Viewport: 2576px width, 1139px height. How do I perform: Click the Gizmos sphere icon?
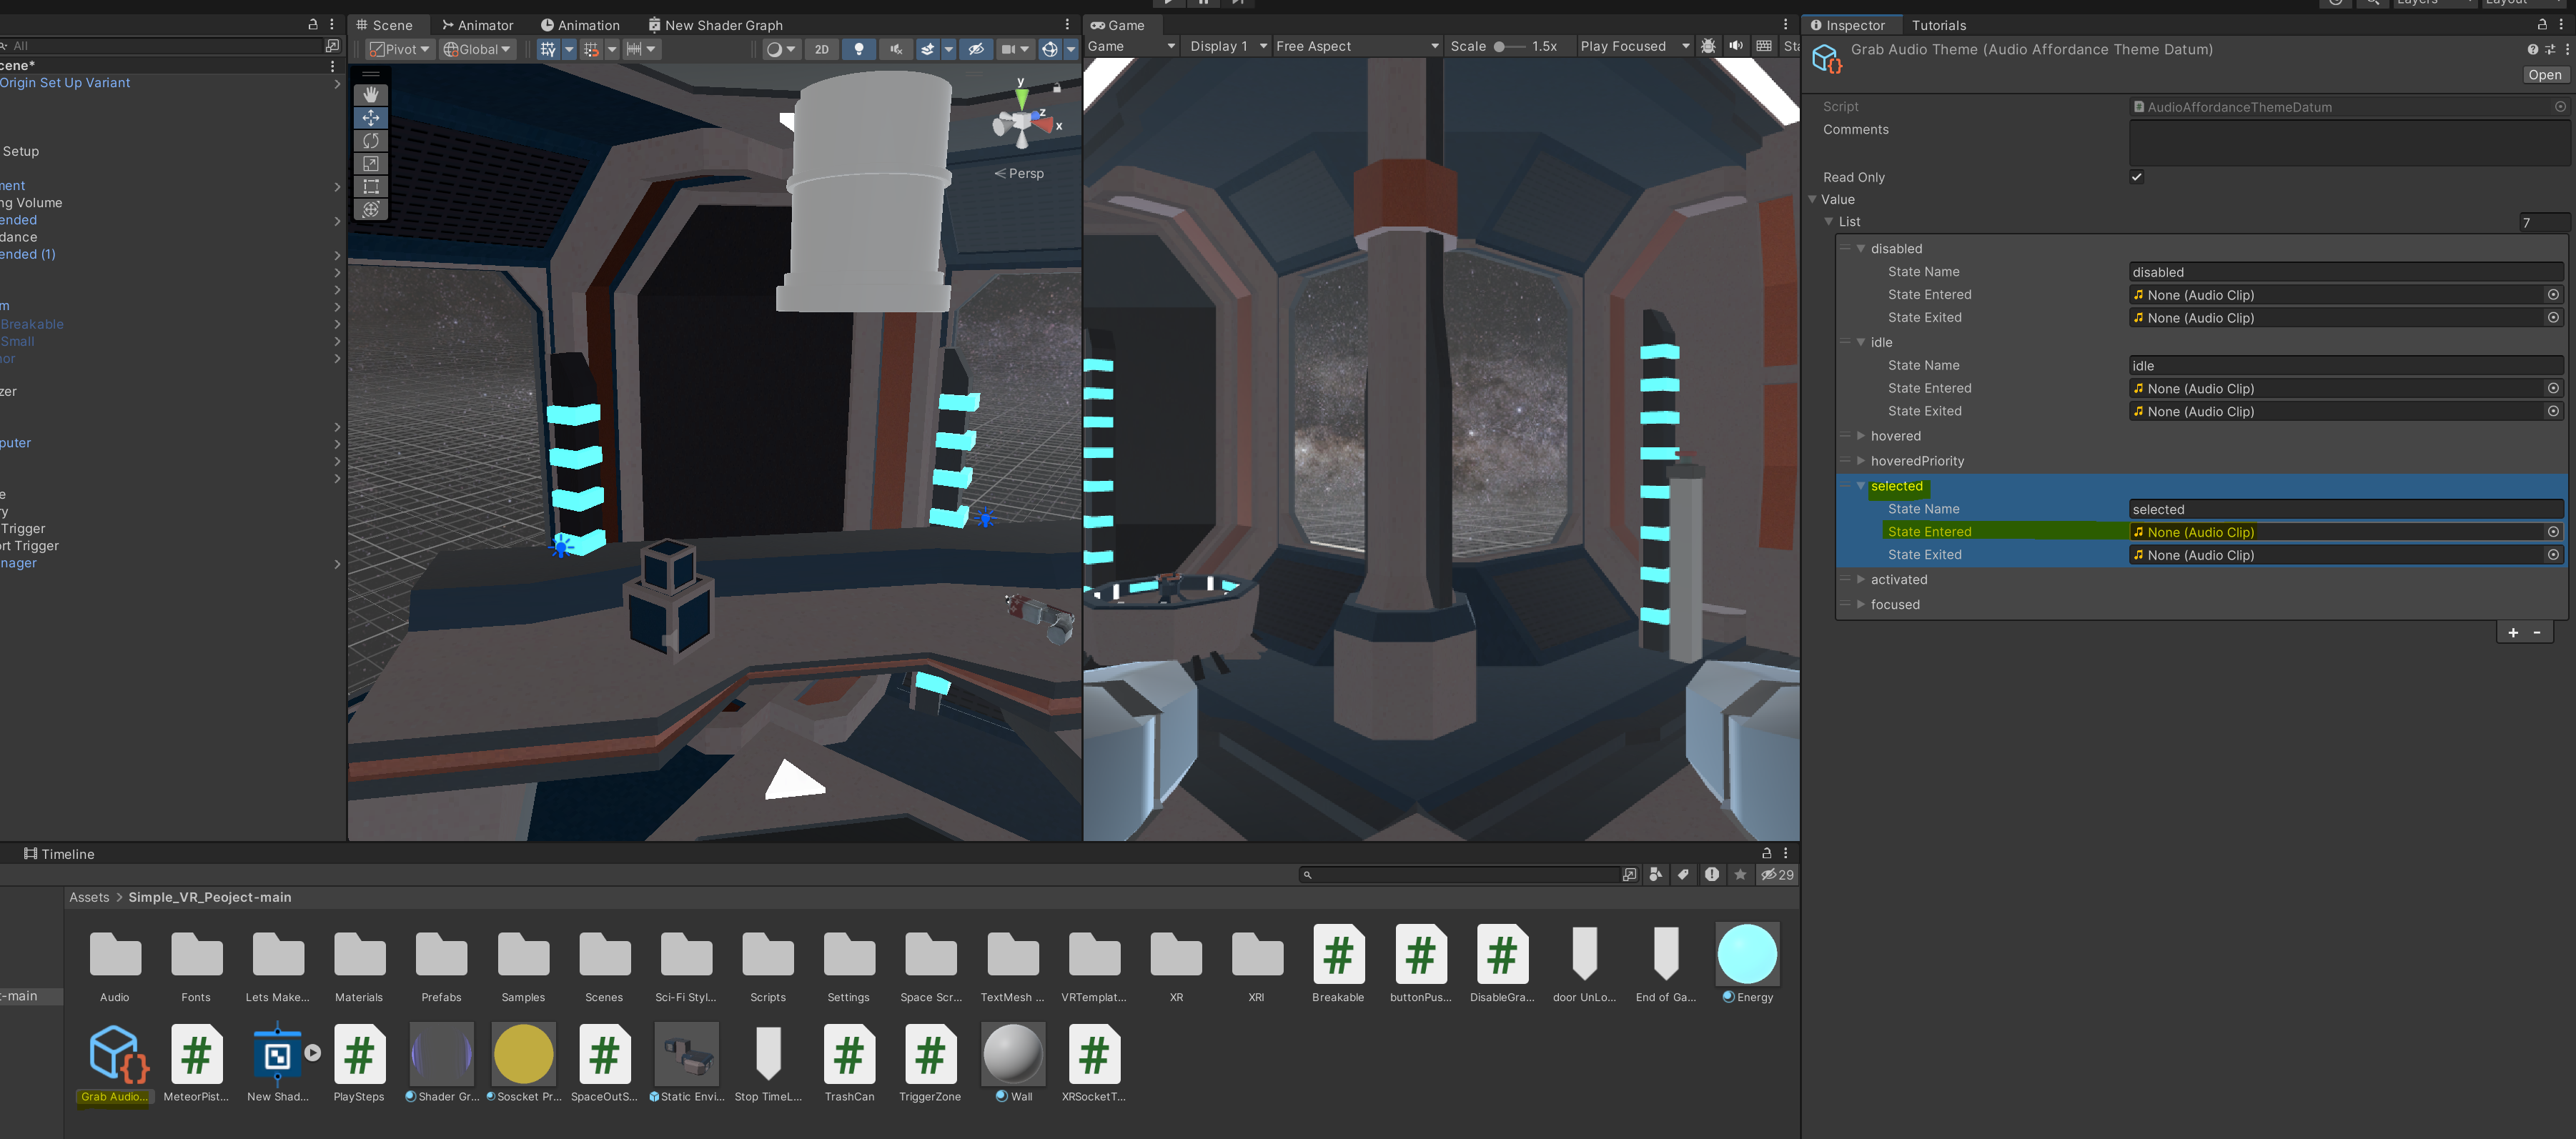coord(1049,49)
